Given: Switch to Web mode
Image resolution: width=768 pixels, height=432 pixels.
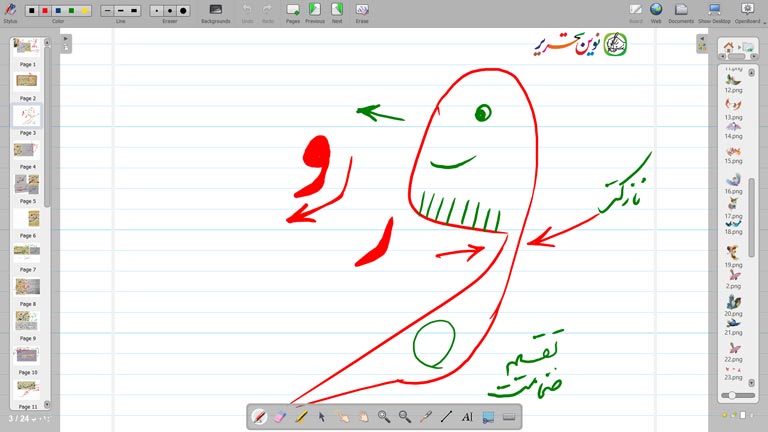Looking at the screenshot, I should [x=656, y=11].
